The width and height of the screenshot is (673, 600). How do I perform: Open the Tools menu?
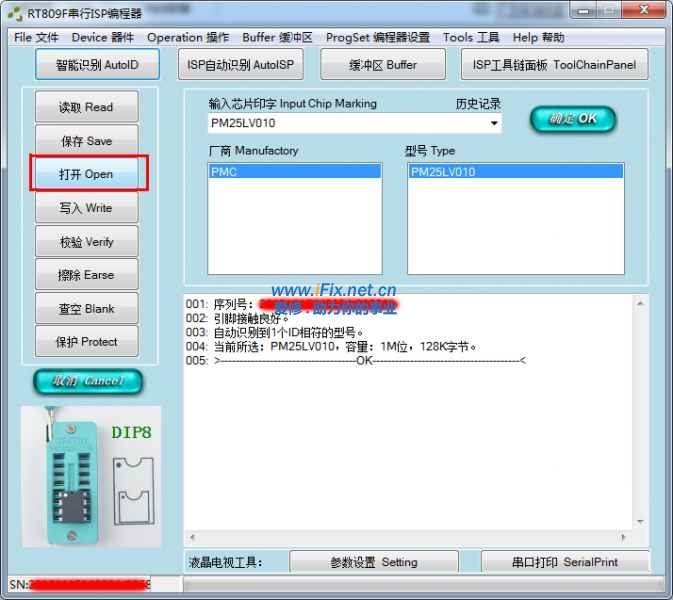tap(471, 38)
